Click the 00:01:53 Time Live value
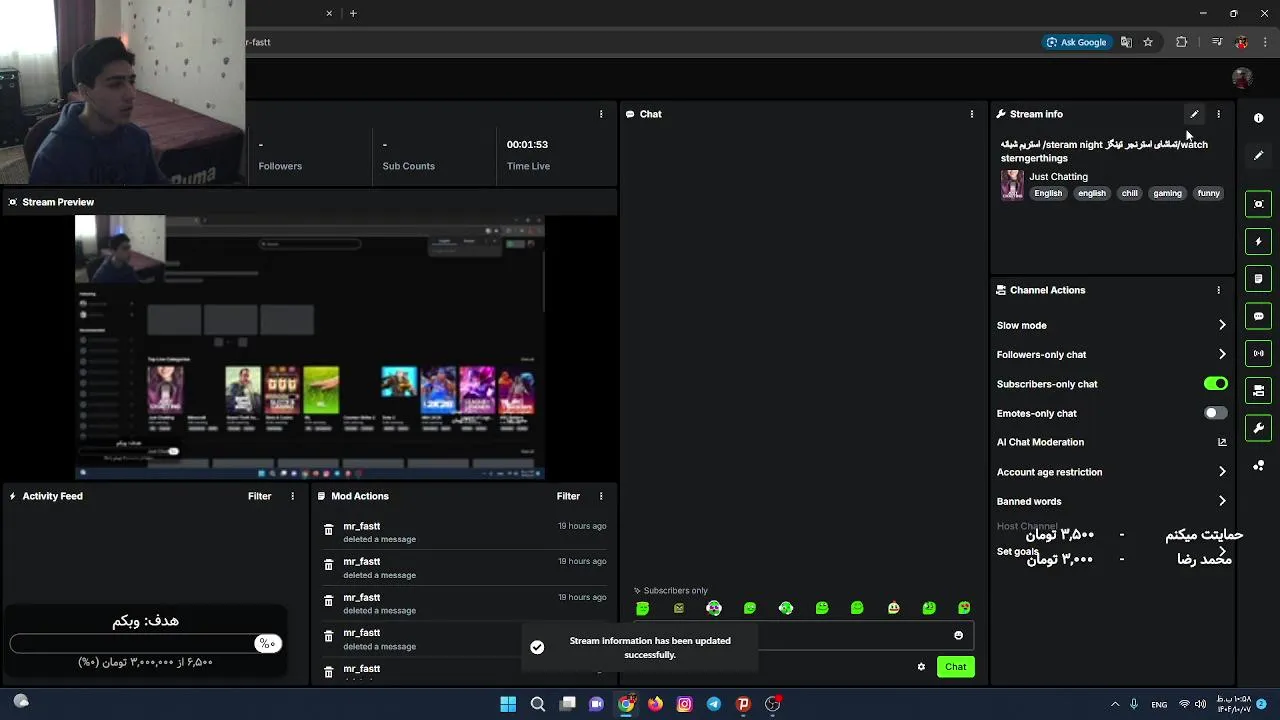 click(x=527, y=144)
